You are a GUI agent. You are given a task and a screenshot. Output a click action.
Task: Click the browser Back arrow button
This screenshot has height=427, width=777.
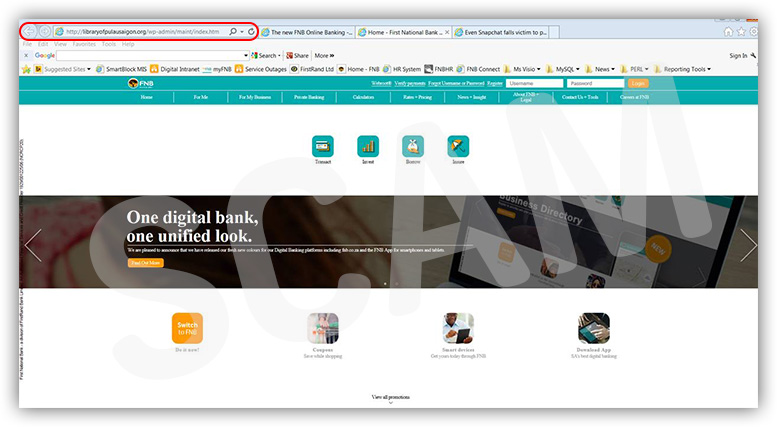coord(29,31)
